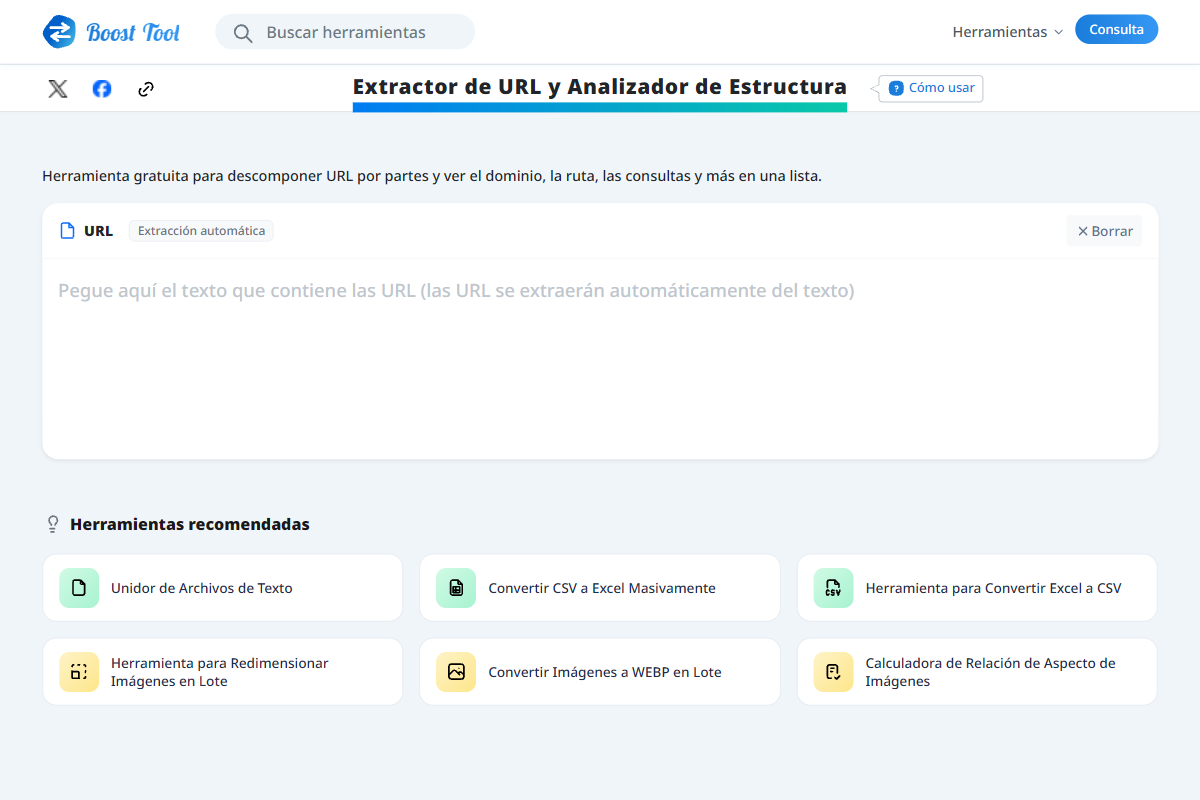Click the Redimensionar Imágenes en Lote icon
This screenshot has height=800, width=1200.
[x=79, y=672]
